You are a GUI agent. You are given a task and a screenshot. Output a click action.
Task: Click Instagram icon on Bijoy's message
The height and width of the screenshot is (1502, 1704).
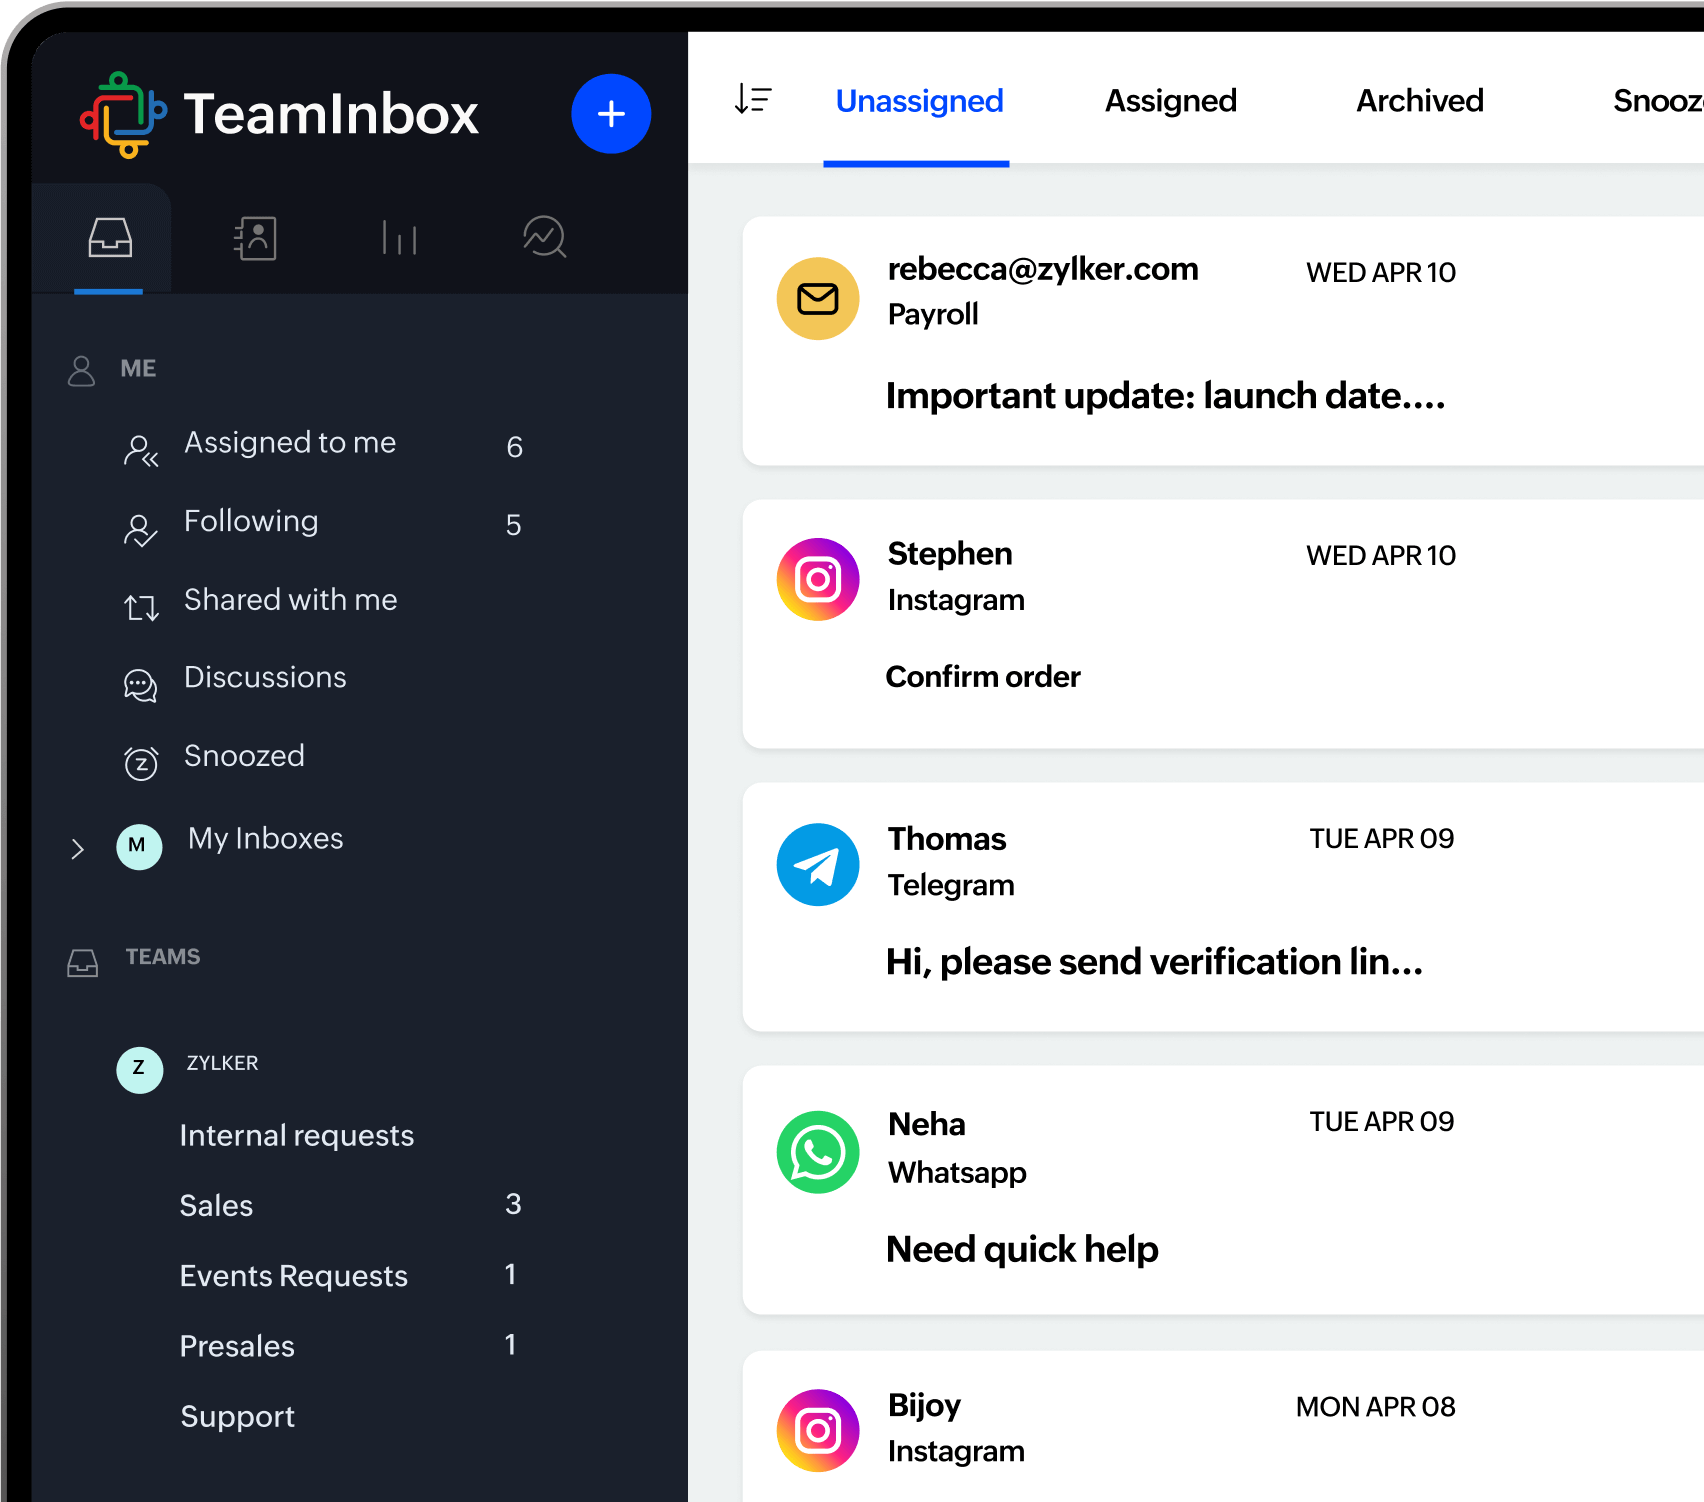point(818,1430)
